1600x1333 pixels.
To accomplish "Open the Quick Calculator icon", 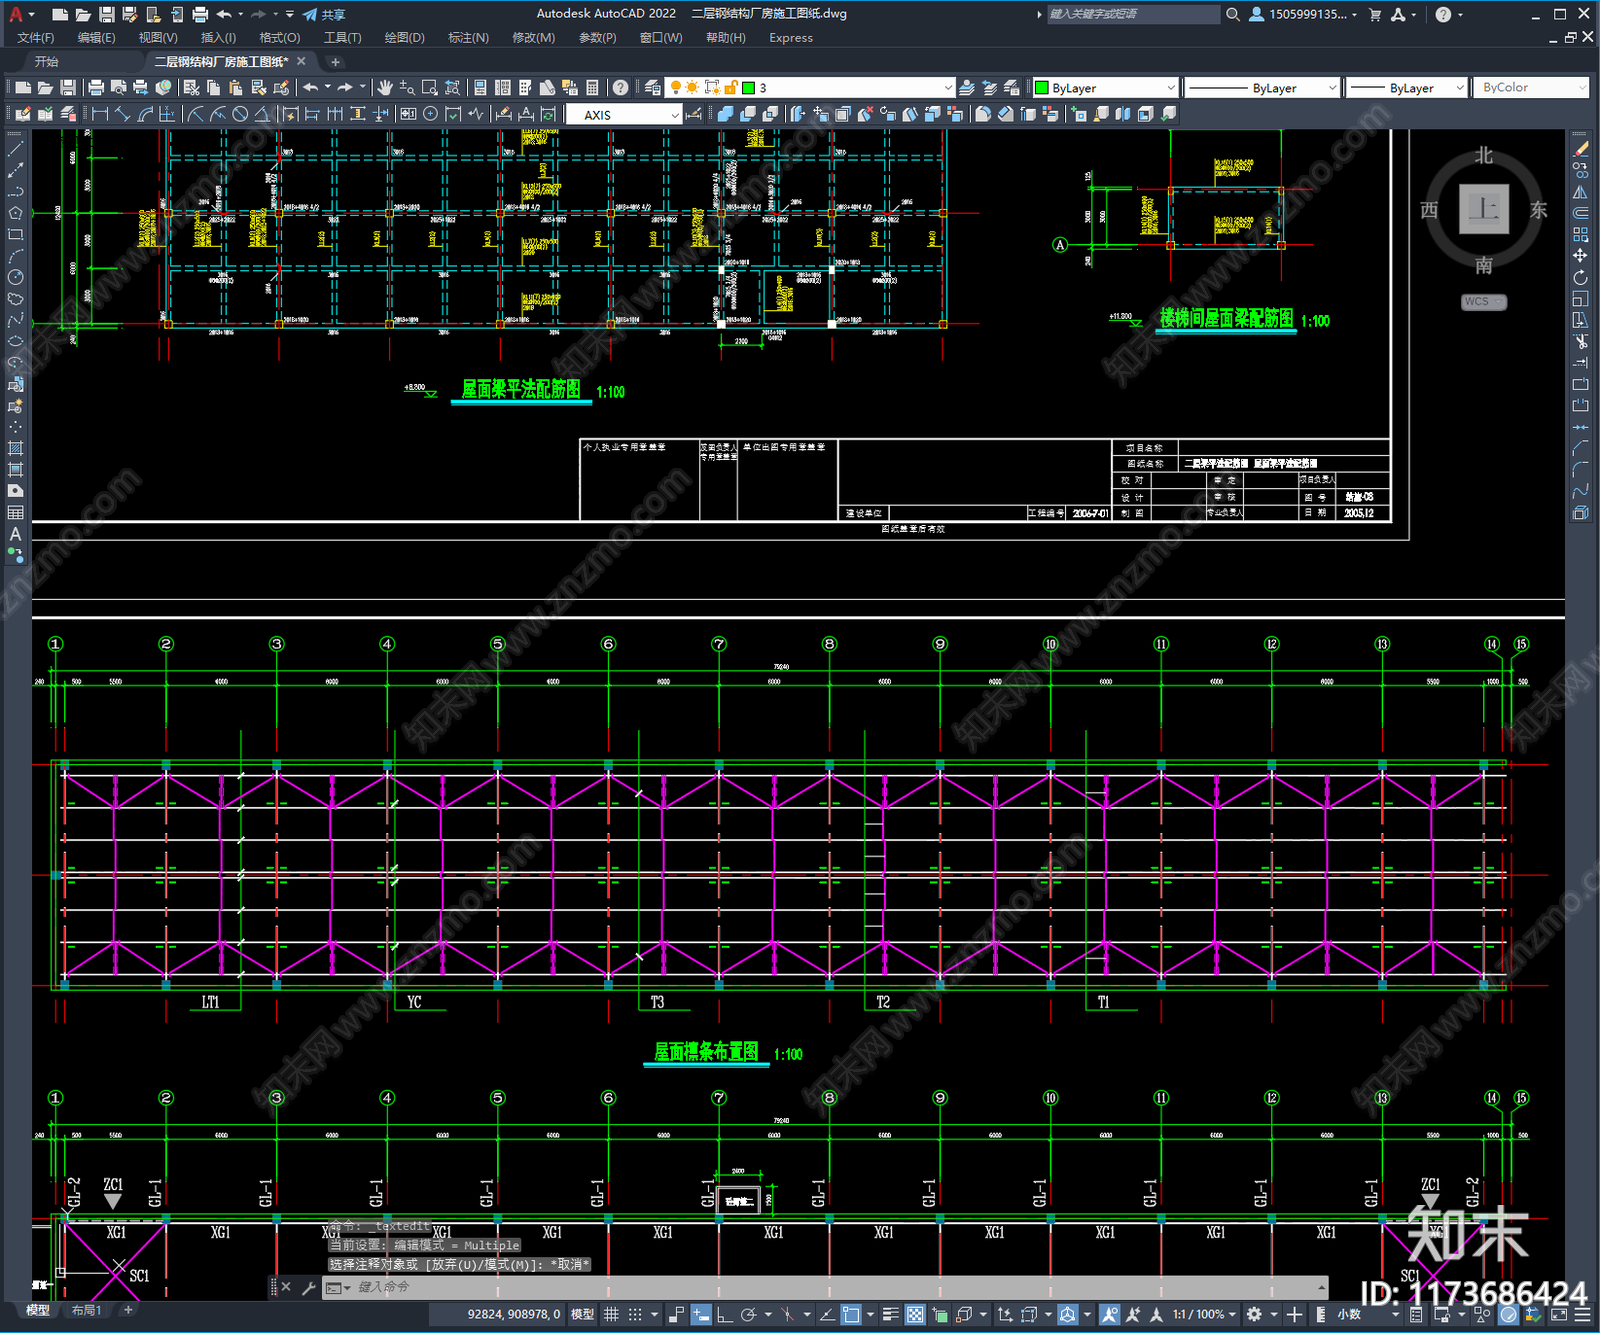I will pyautogui.click(x=592, y=88).
